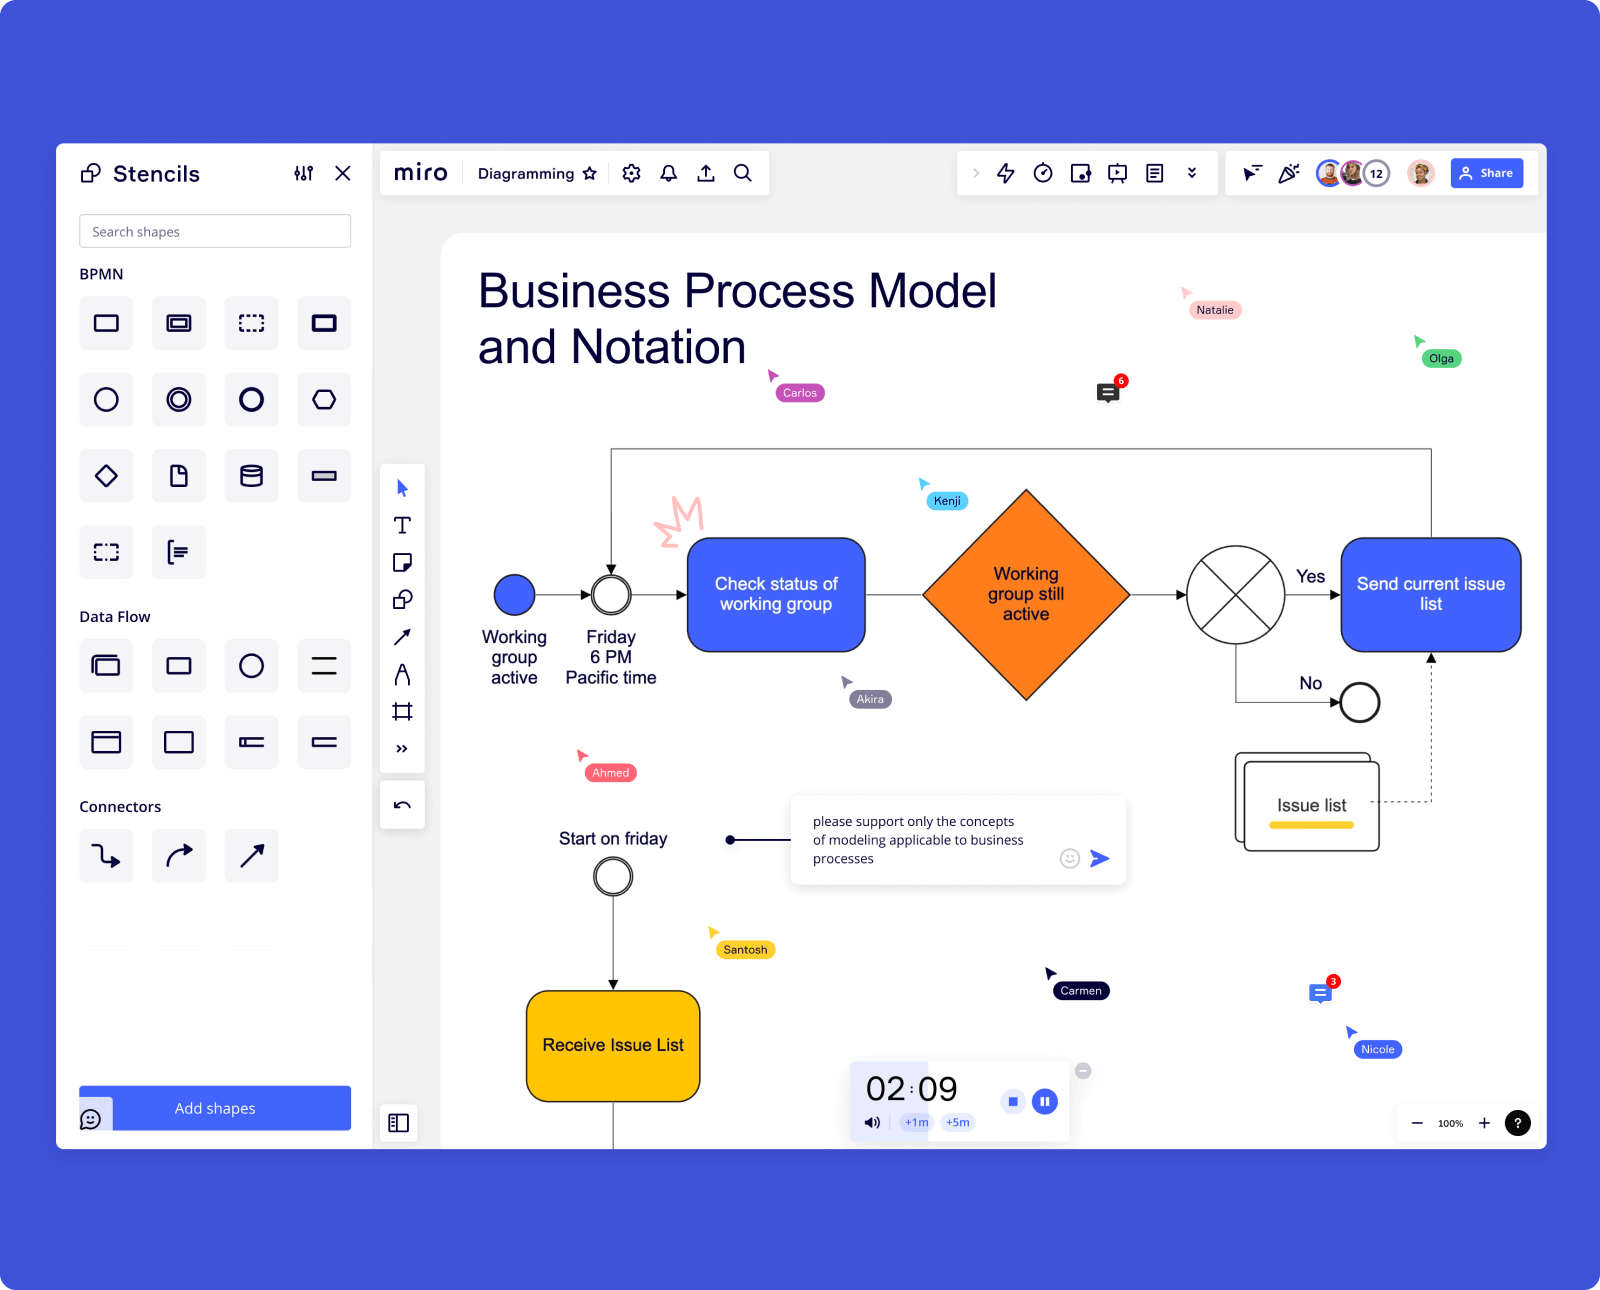Click the Share button
1600x1290 pixels.
coord(1486,172)
